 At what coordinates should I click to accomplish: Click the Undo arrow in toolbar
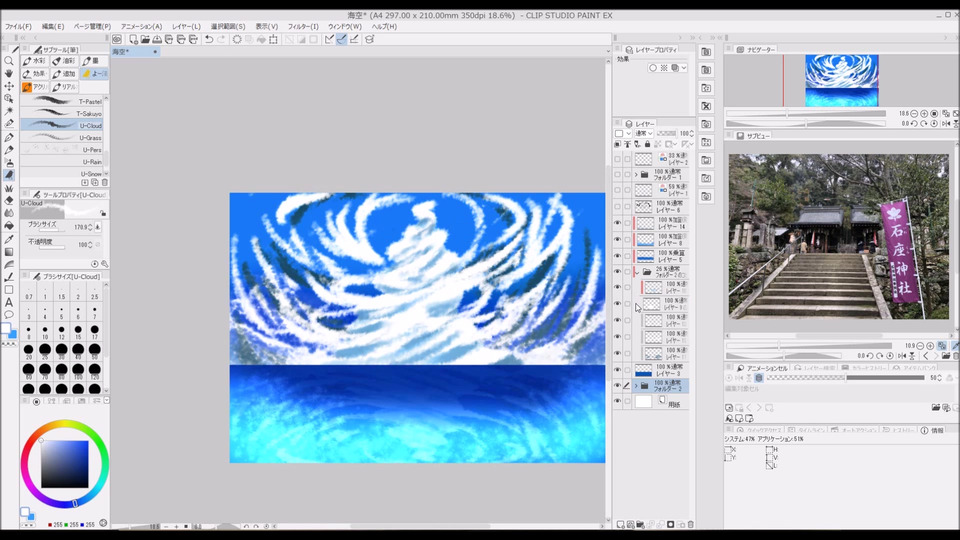click(208, 39)
